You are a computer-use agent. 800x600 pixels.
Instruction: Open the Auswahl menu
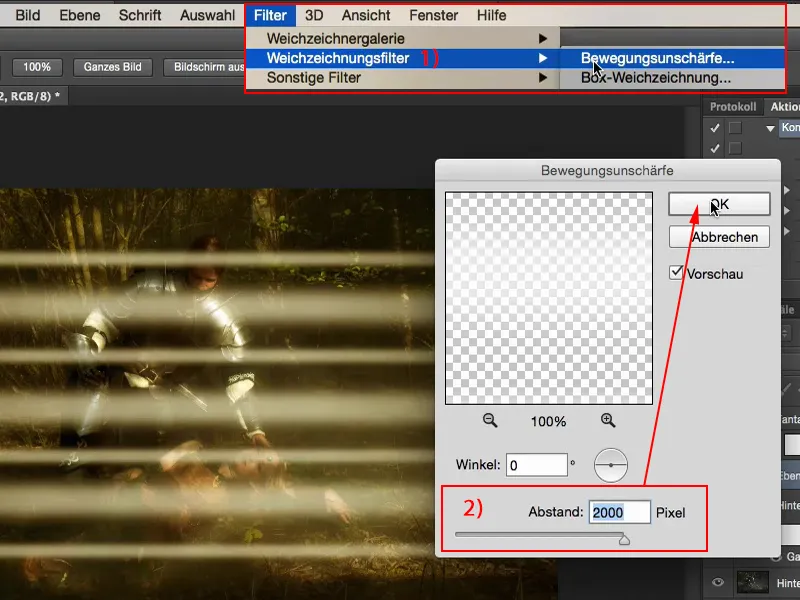(x=208, y=15)
